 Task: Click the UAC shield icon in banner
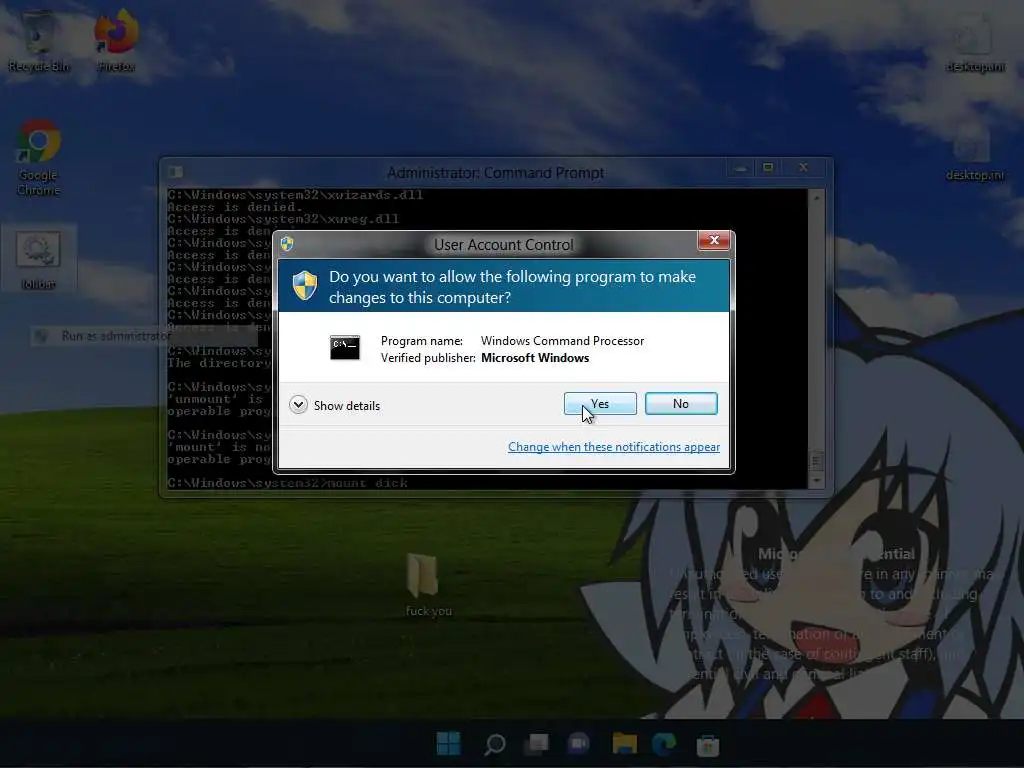tap(304, 286)
